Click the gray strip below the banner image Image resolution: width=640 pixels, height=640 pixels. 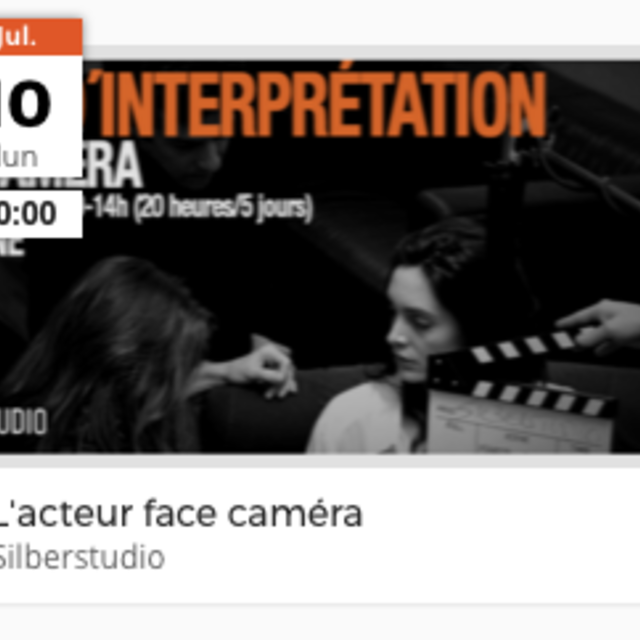point(320,460)
